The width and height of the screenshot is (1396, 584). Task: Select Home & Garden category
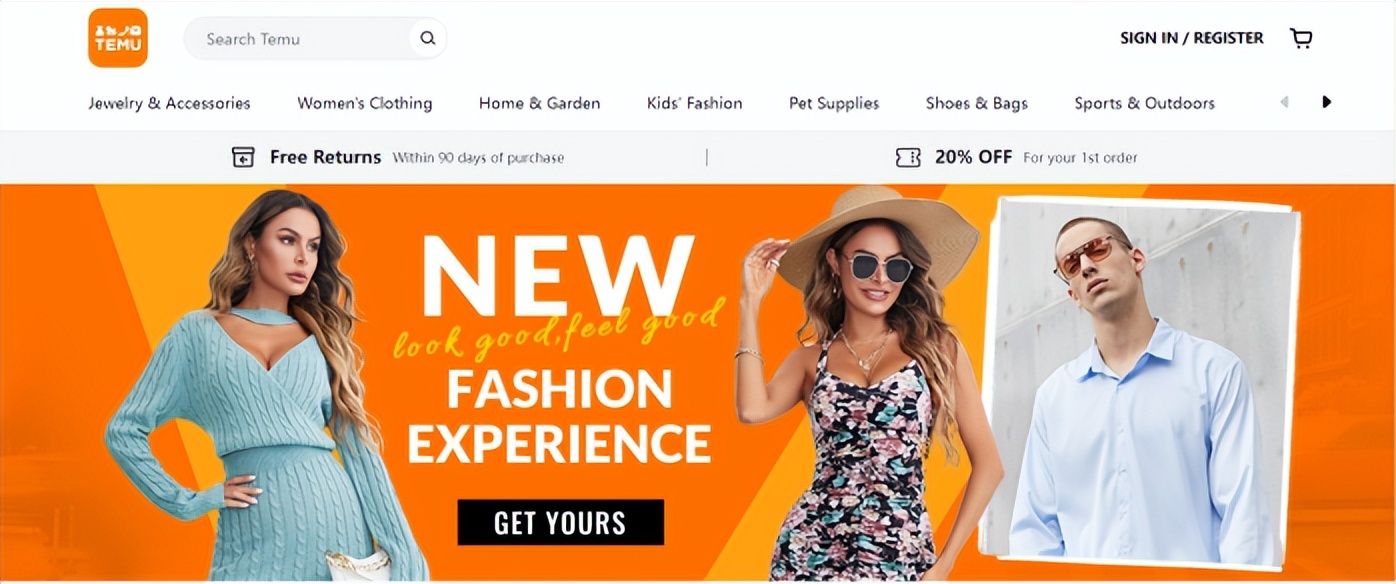(540, 103)
